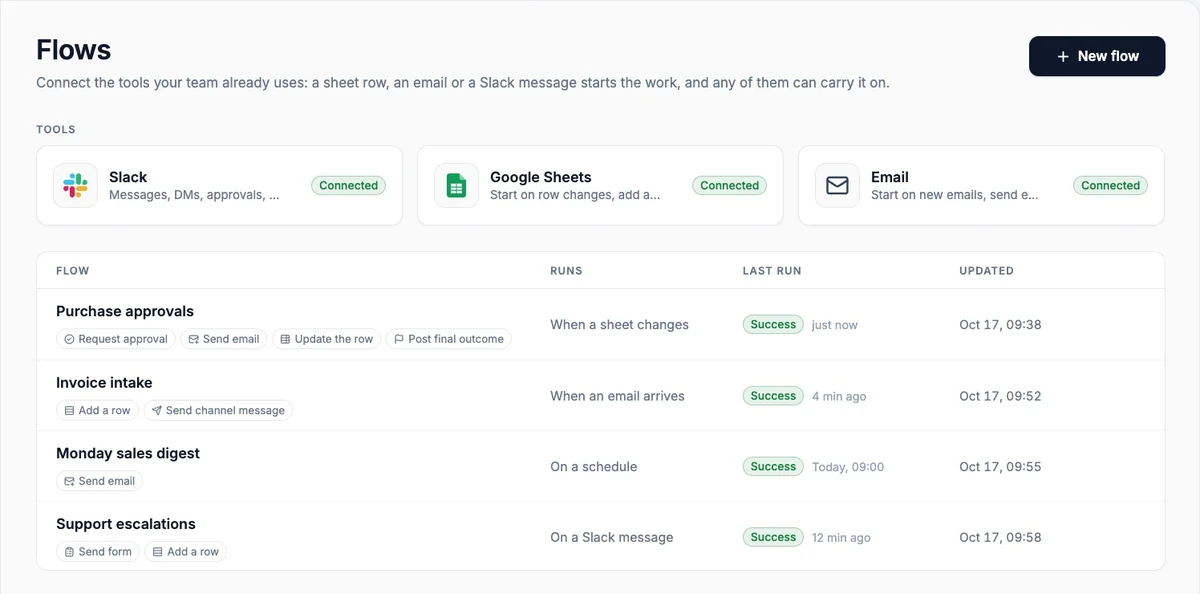This screenshot has height=594, width=1200.
Task: Click the FLOW column header
Action: click(x=72, y=271)
